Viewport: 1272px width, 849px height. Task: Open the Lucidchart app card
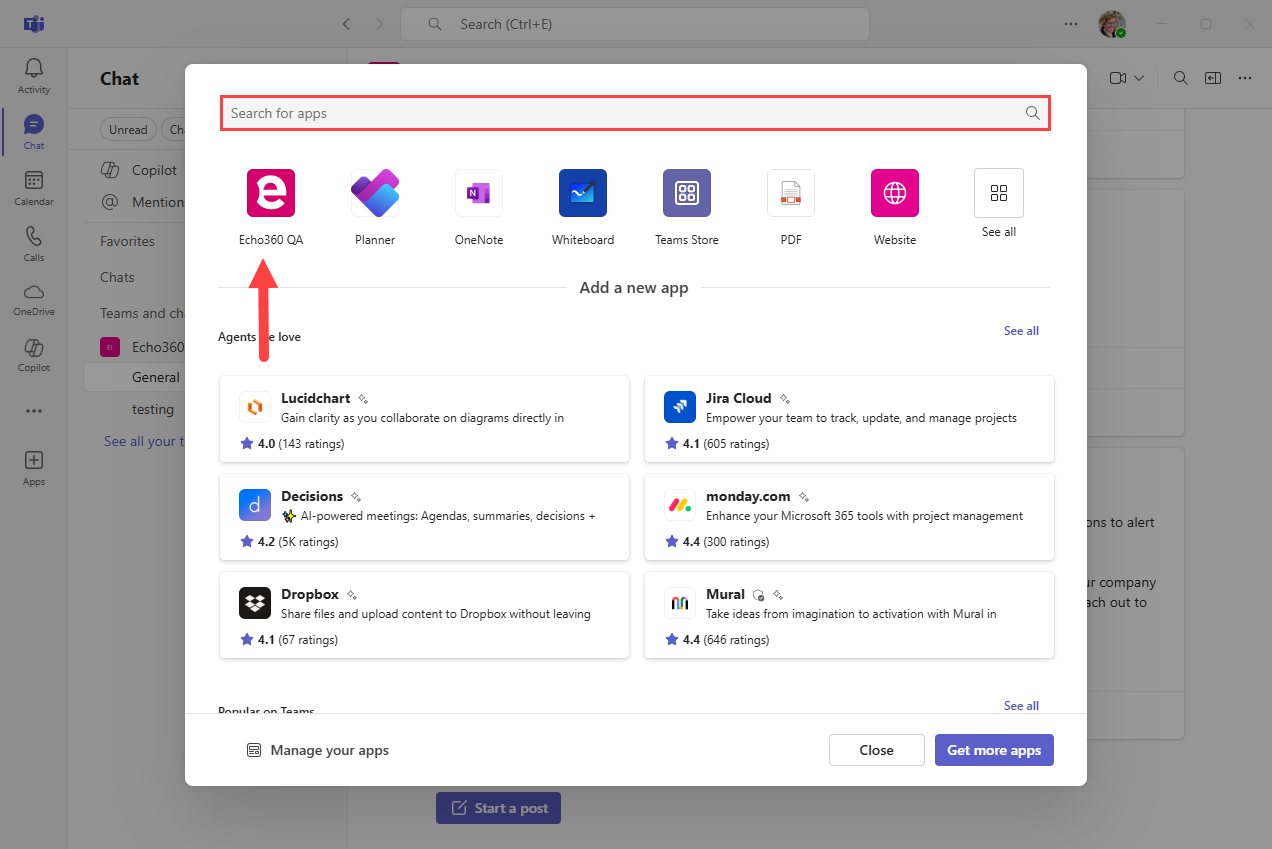(424, 419)
